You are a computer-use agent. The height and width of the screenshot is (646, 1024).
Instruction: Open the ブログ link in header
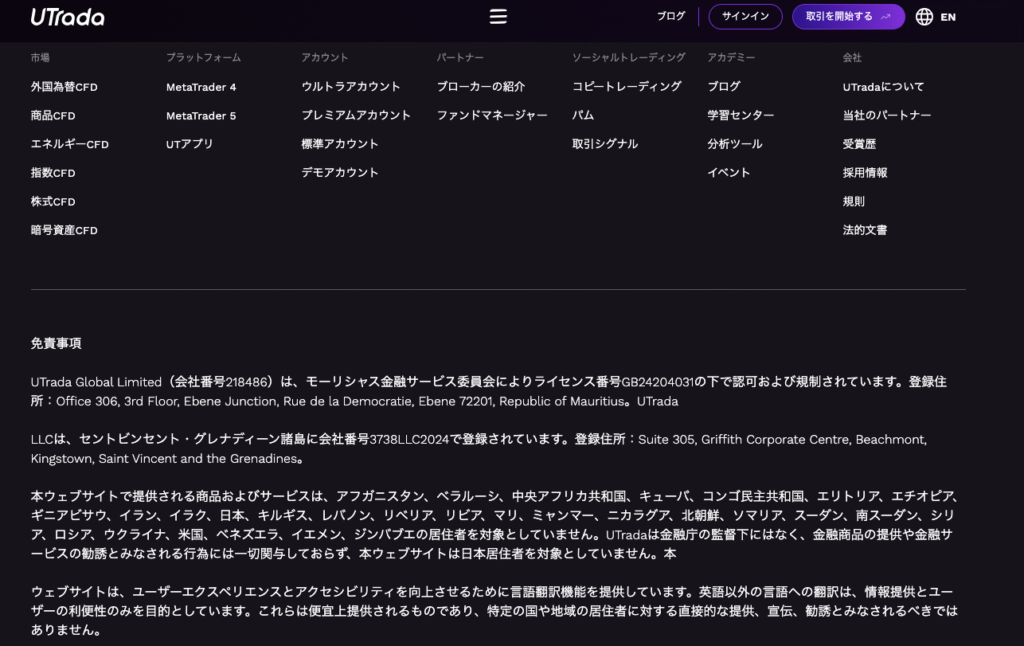(x=671, y=16)
